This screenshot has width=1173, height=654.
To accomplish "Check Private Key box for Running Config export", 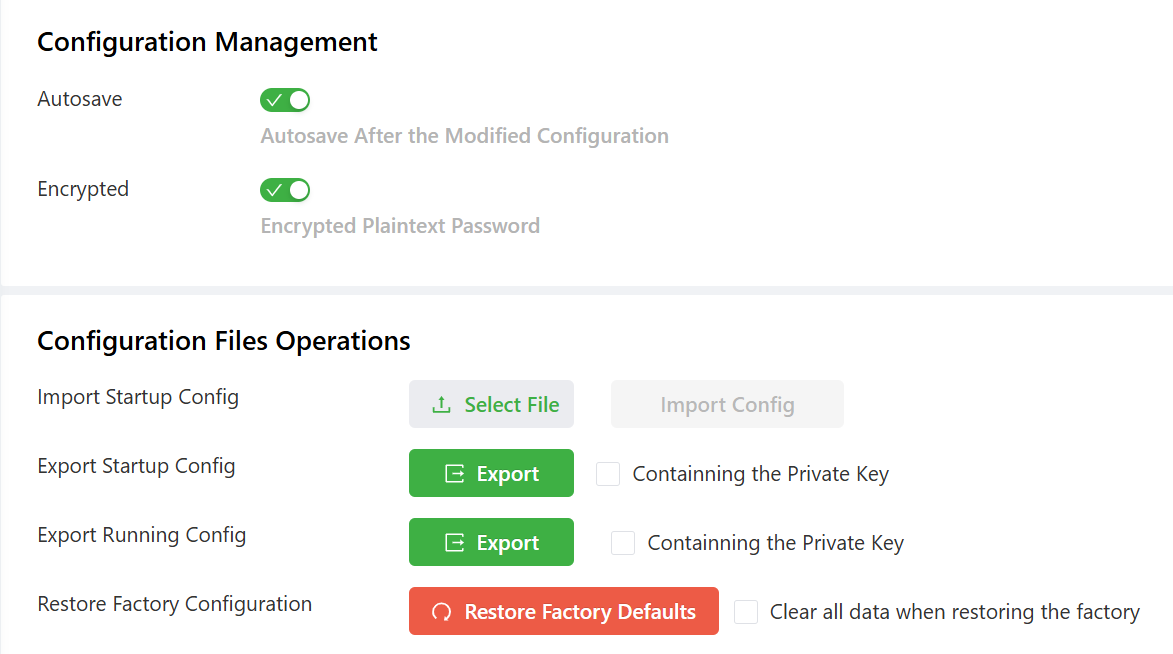I will [x=623, y=543].
